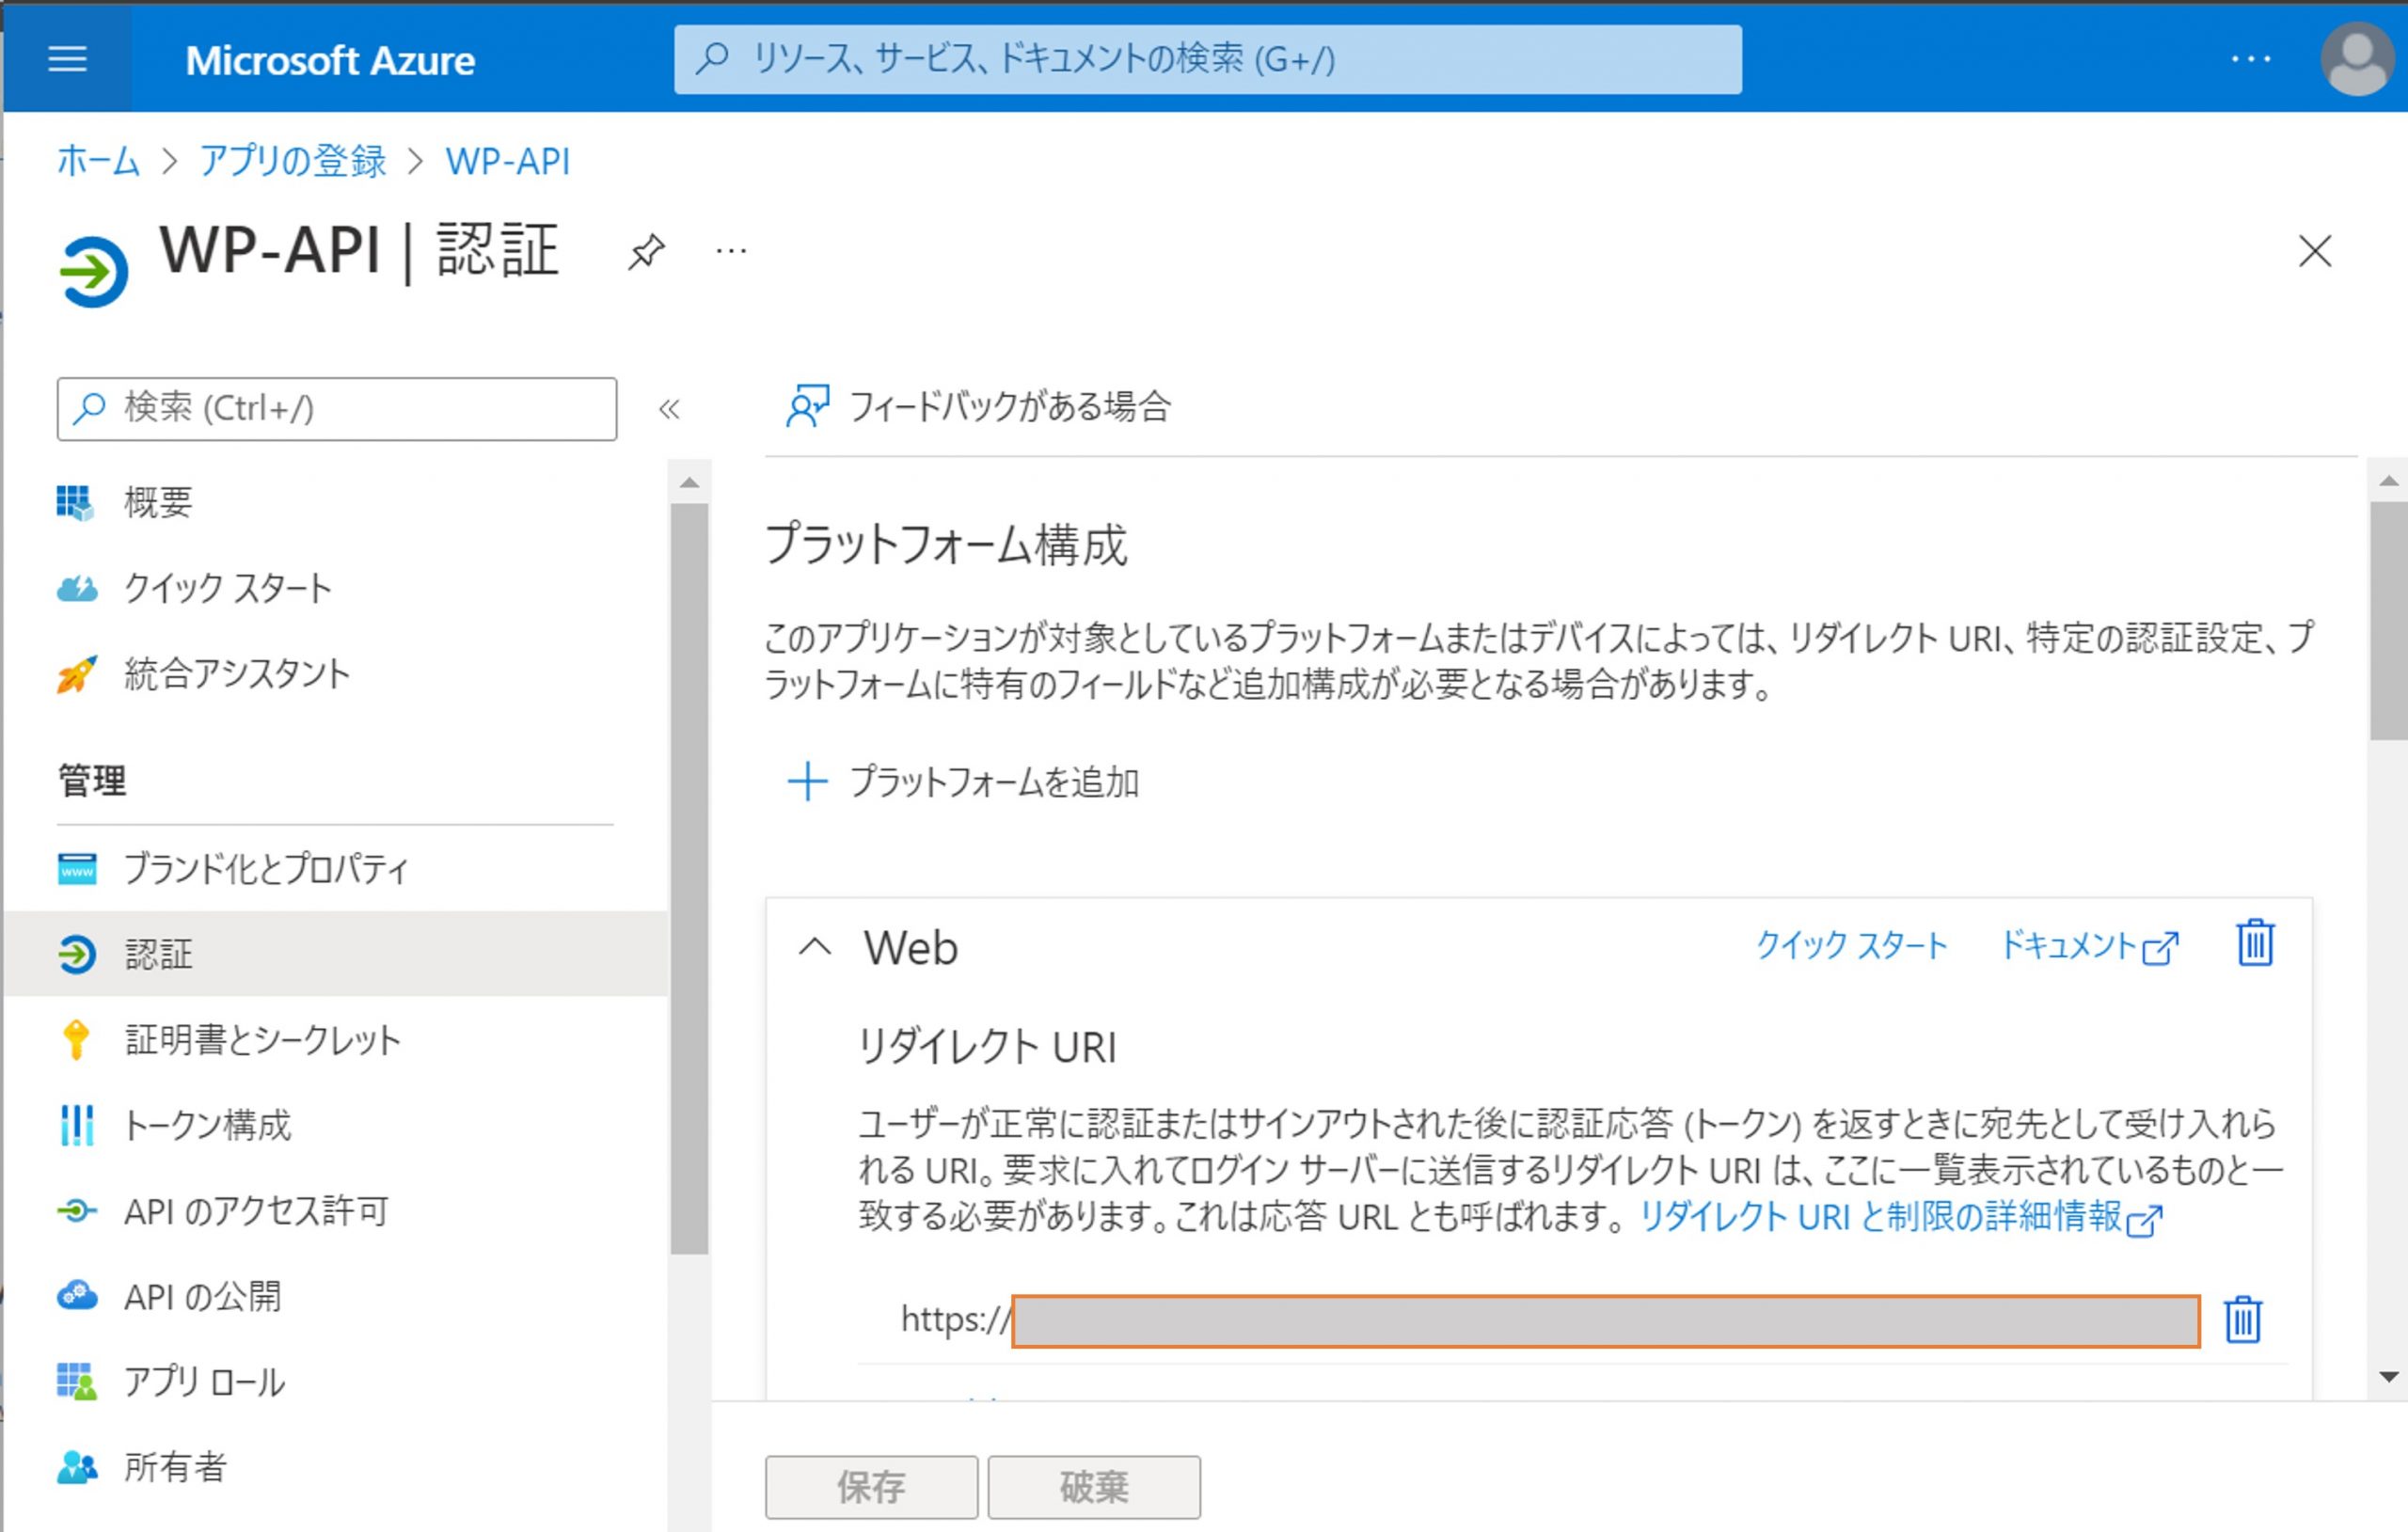2408x1532 pixels.
Task: Click the プラットフォーム構成 heading
Action: click(x=946, y=545)
